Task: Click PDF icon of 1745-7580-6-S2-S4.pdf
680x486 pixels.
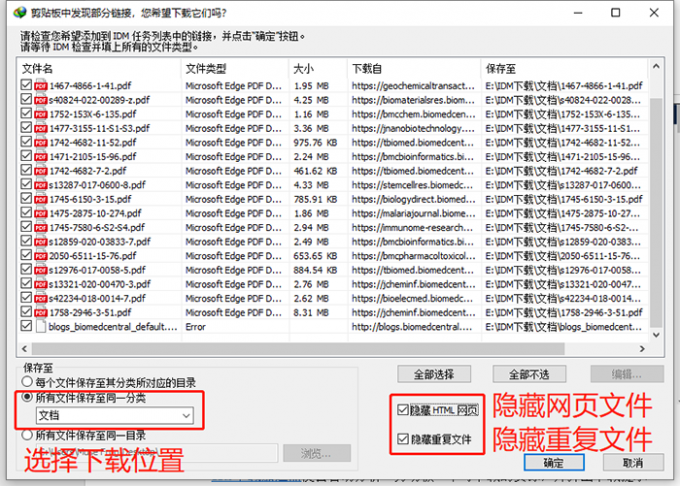Action: [x=41, y=228]
